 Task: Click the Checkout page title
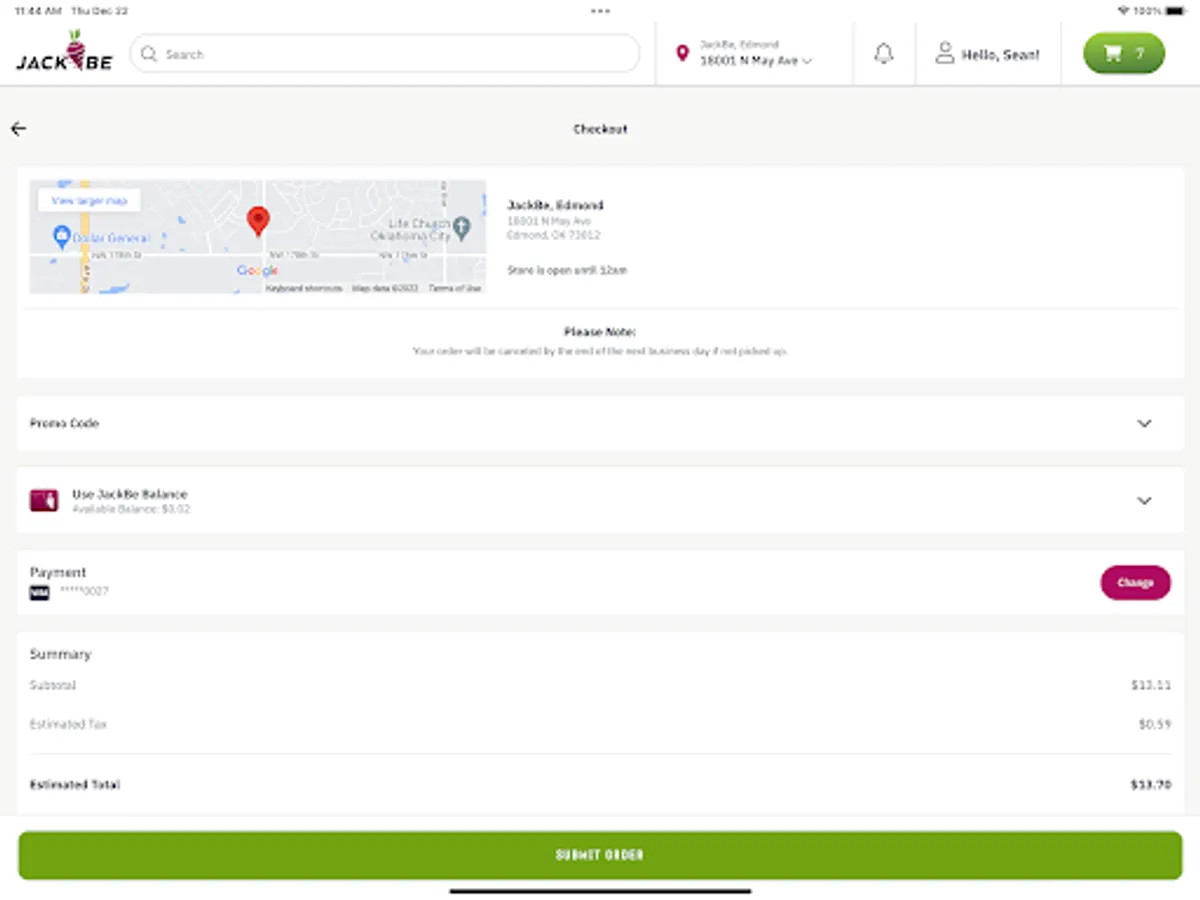(600, 129)
